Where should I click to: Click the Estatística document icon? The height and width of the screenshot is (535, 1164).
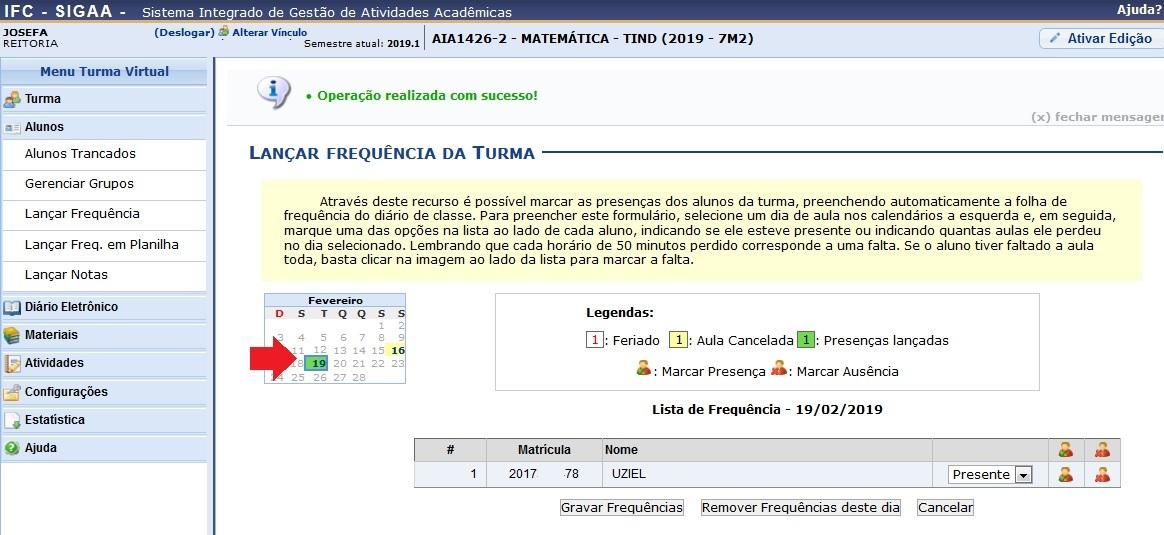[11, 420]
